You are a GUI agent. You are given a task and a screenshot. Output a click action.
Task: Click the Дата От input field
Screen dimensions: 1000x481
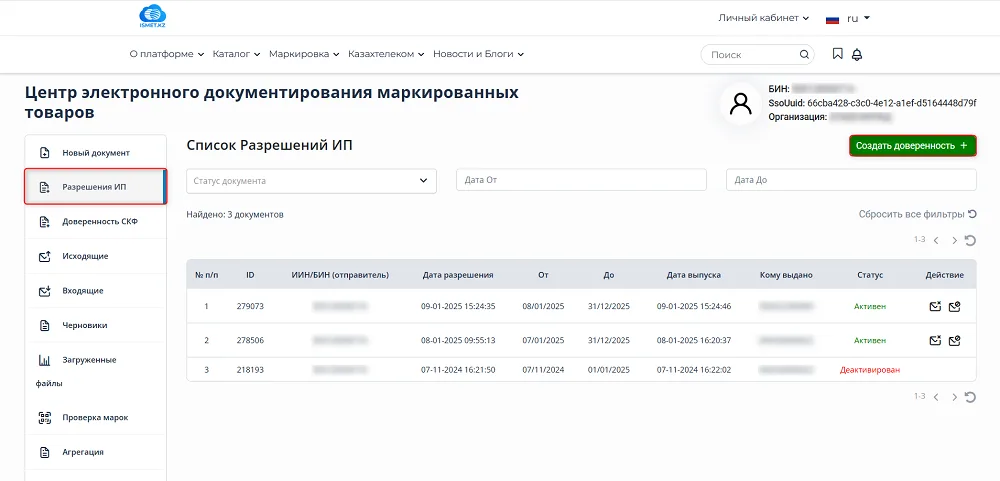tap(582, 180)
